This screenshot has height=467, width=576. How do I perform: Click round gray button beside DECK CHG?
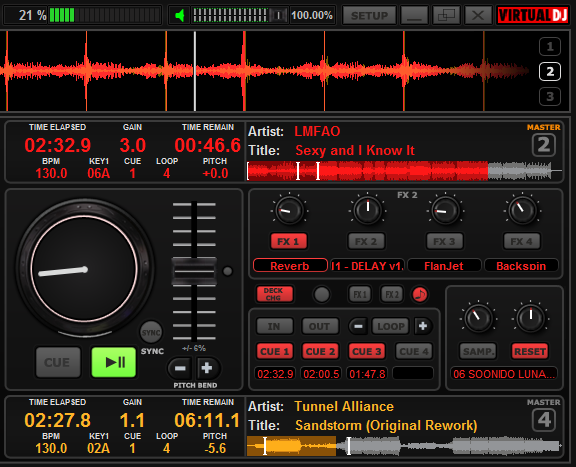click(x=322, y=295)
